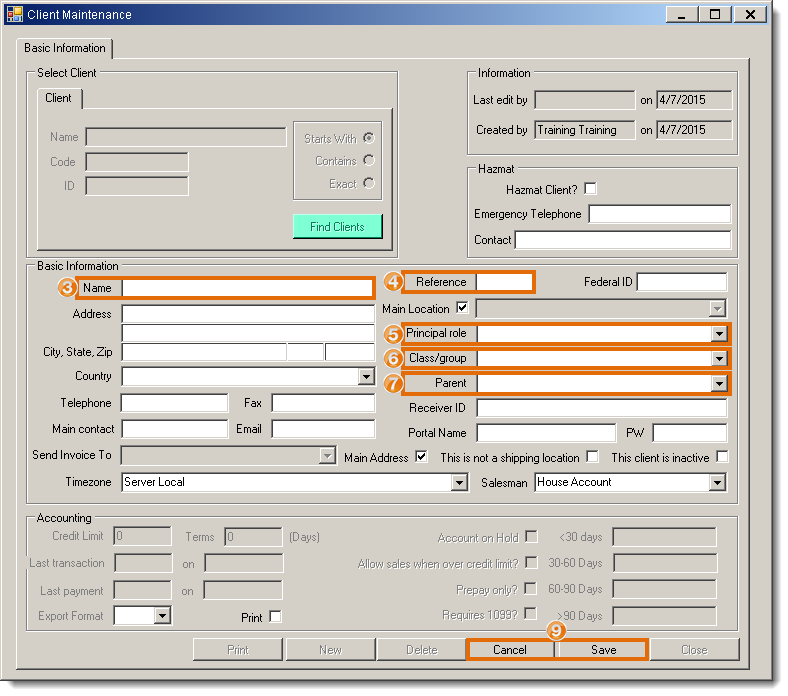Click the Select Client Name search field
This screenshot has height=696, width=788.
pos(186,137)
